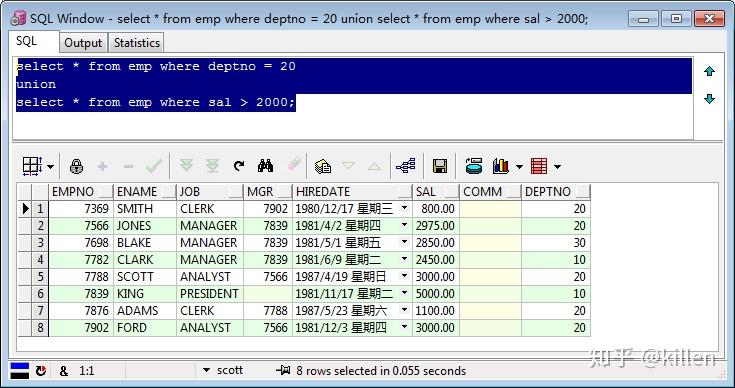Click inside the SQL editor text area

point(352,98)
